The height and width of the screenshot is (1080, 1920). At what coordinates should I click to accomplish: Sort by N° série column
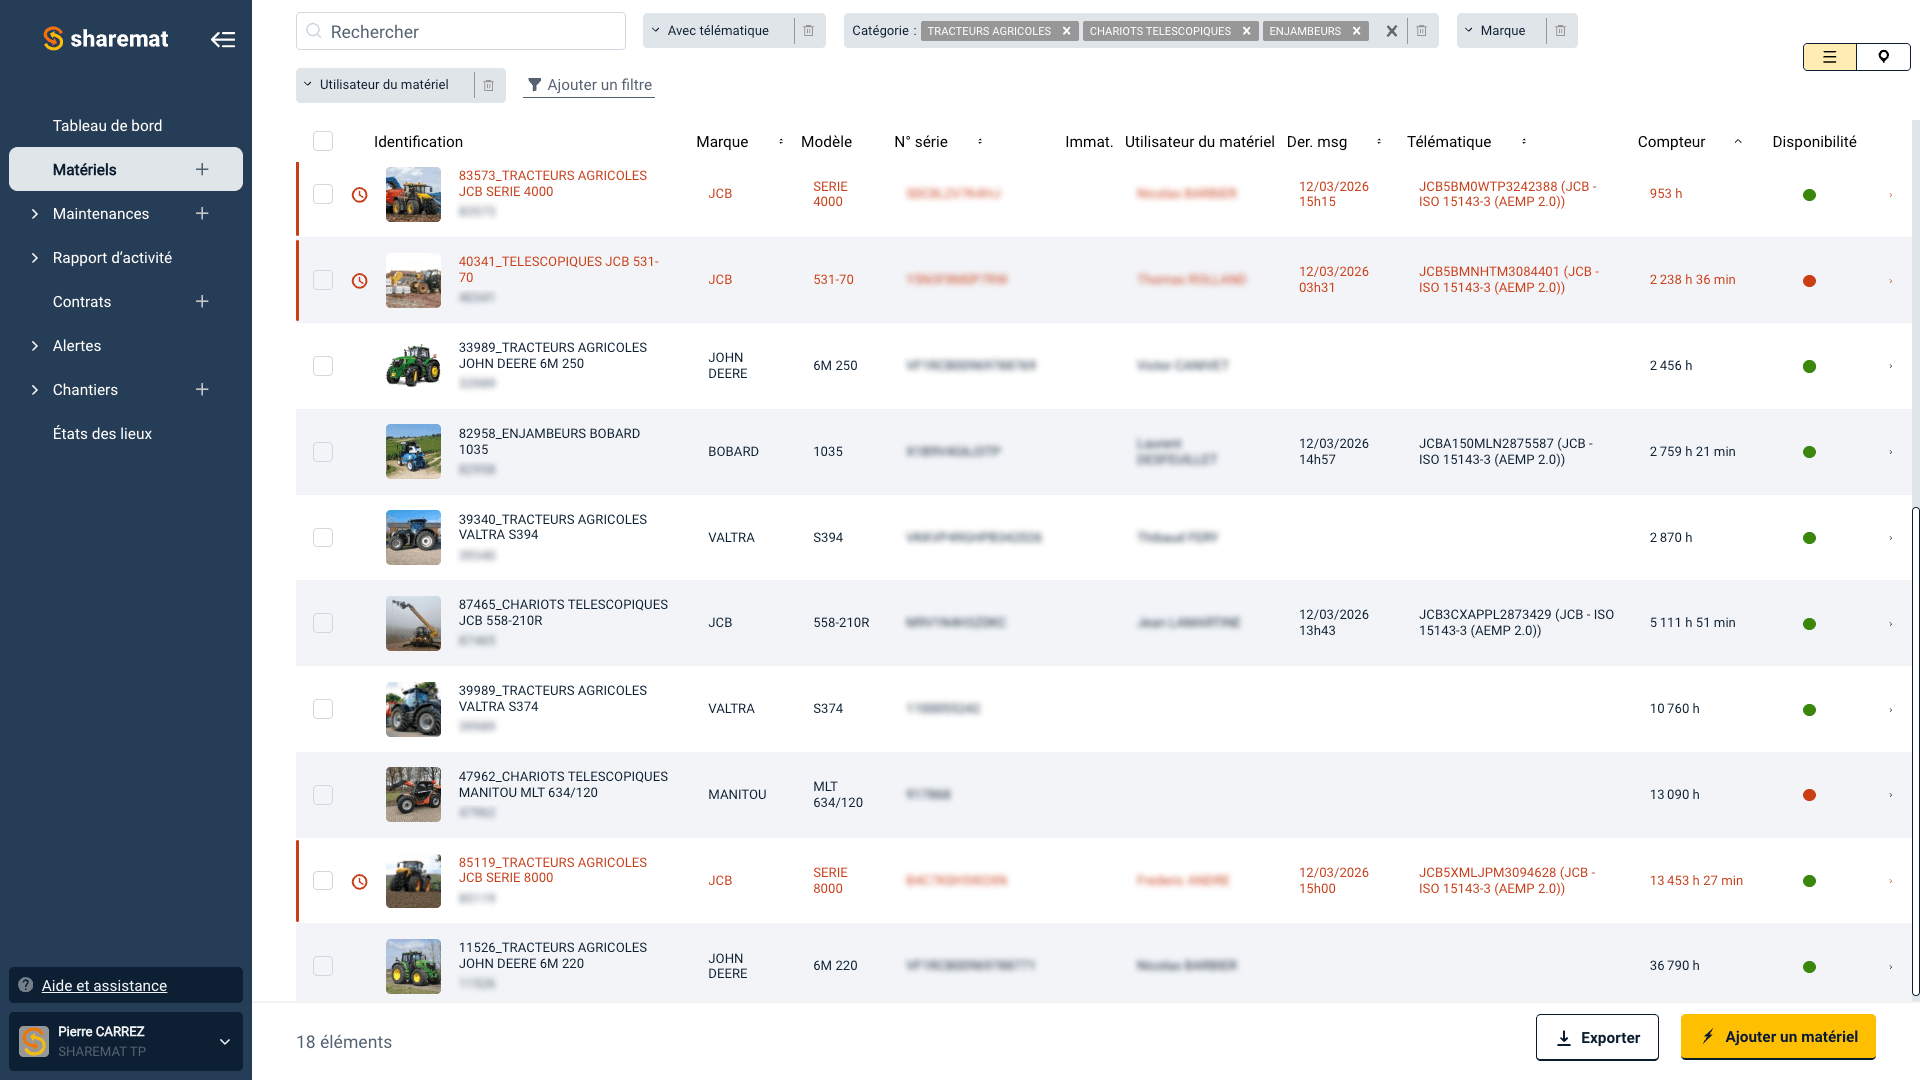980,142
